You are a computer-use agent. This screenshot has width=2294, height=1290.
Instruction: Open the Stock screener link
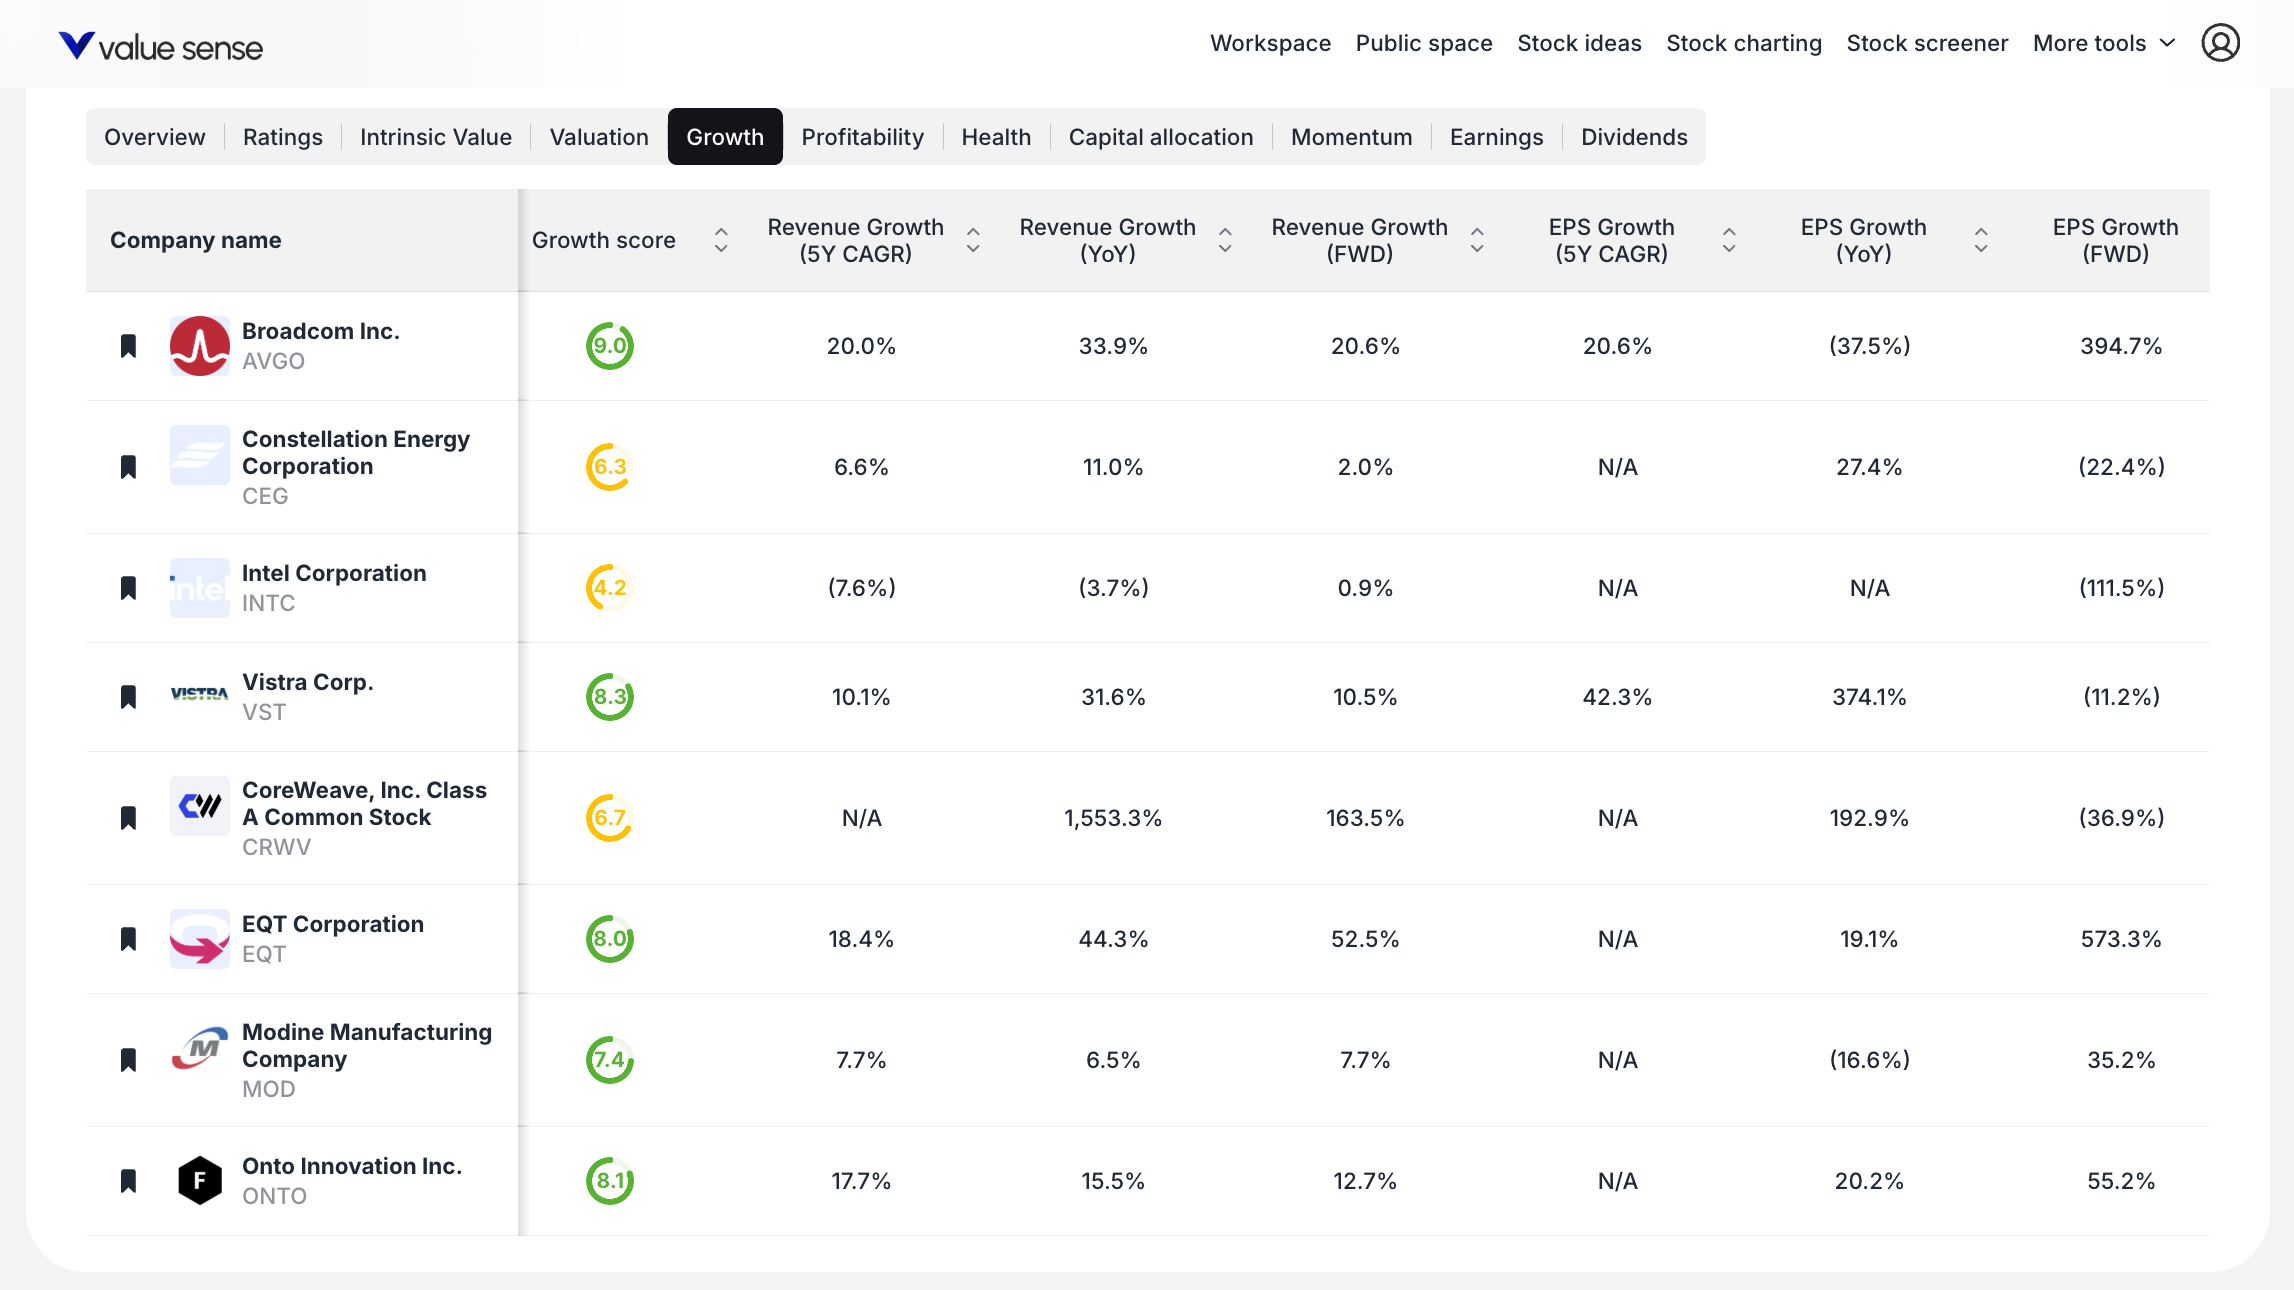click(x=1926, y=43)
